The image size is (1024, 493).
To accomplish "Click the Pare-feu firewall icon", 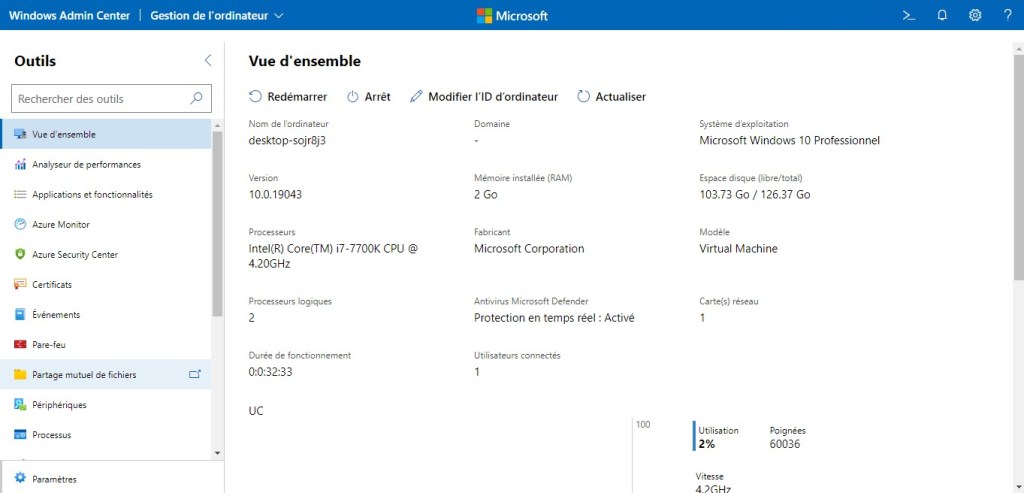I will (20, 345).
